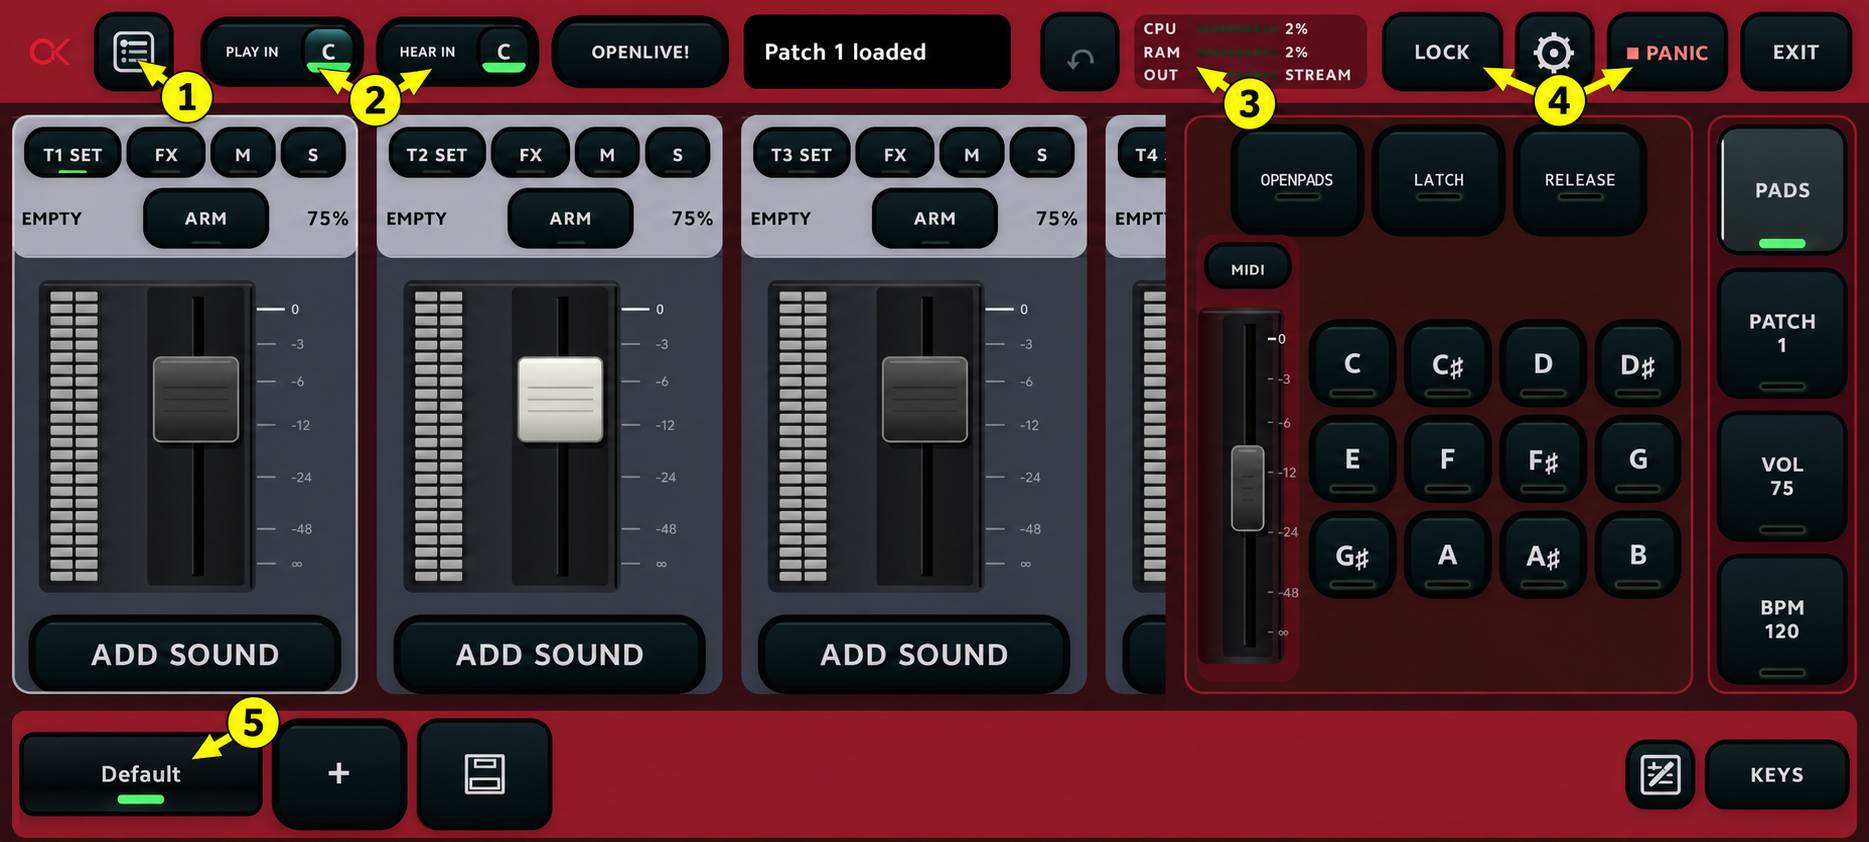Viewport: 1869px width, 842px height.
Task: Mute track 1 with M button
Action: pos(242,154)
